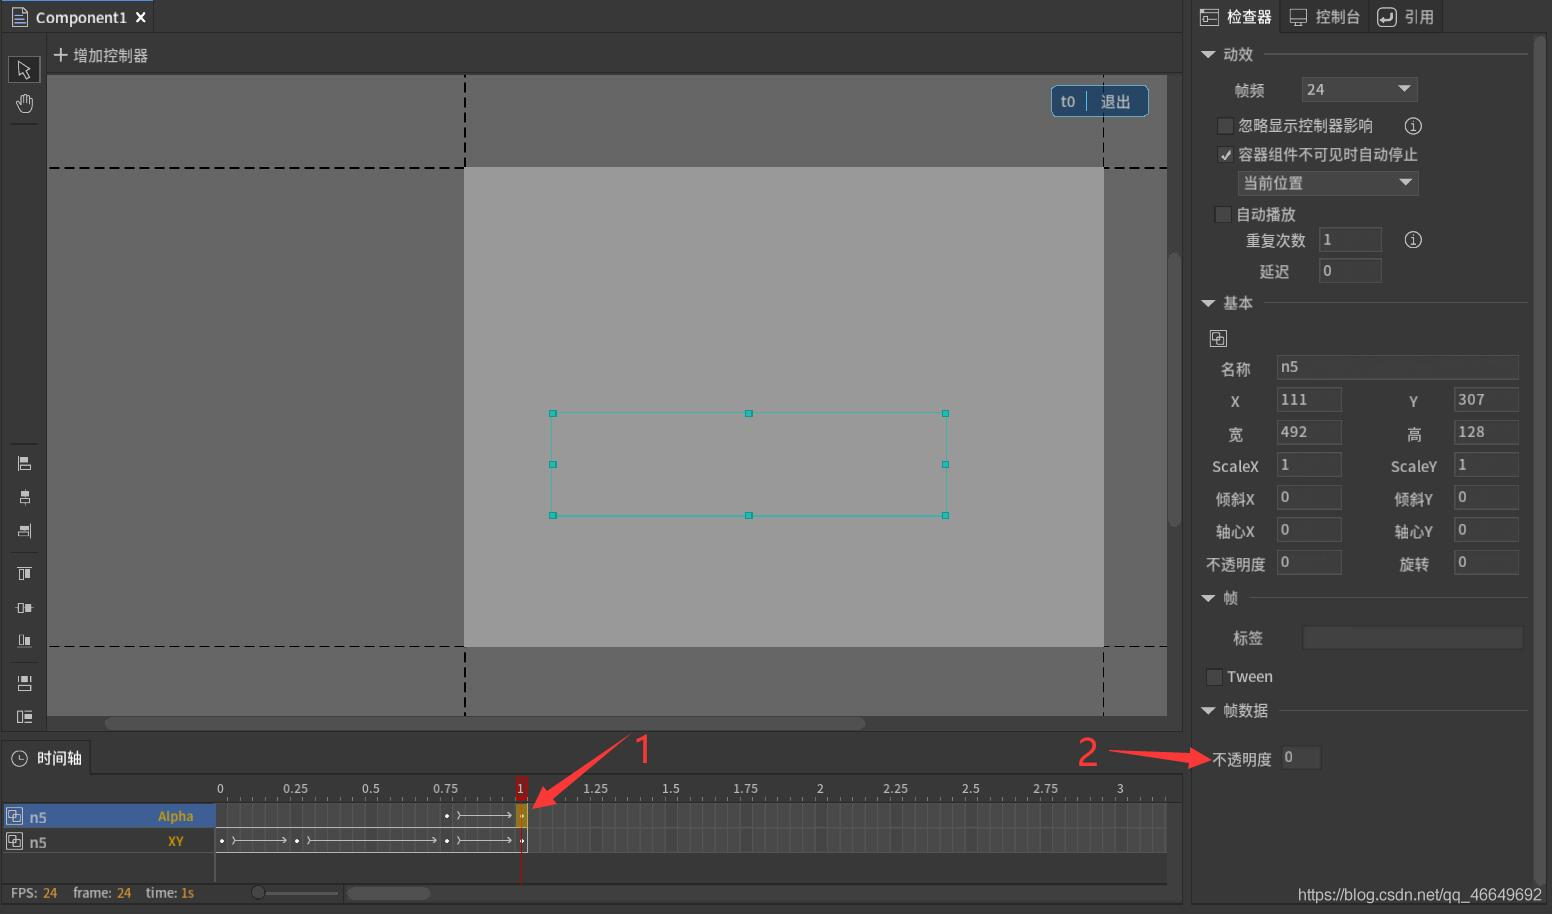Collapse the 动效 section
Viewport: 1552px width, 914px height.
(x=1208, y=54)
